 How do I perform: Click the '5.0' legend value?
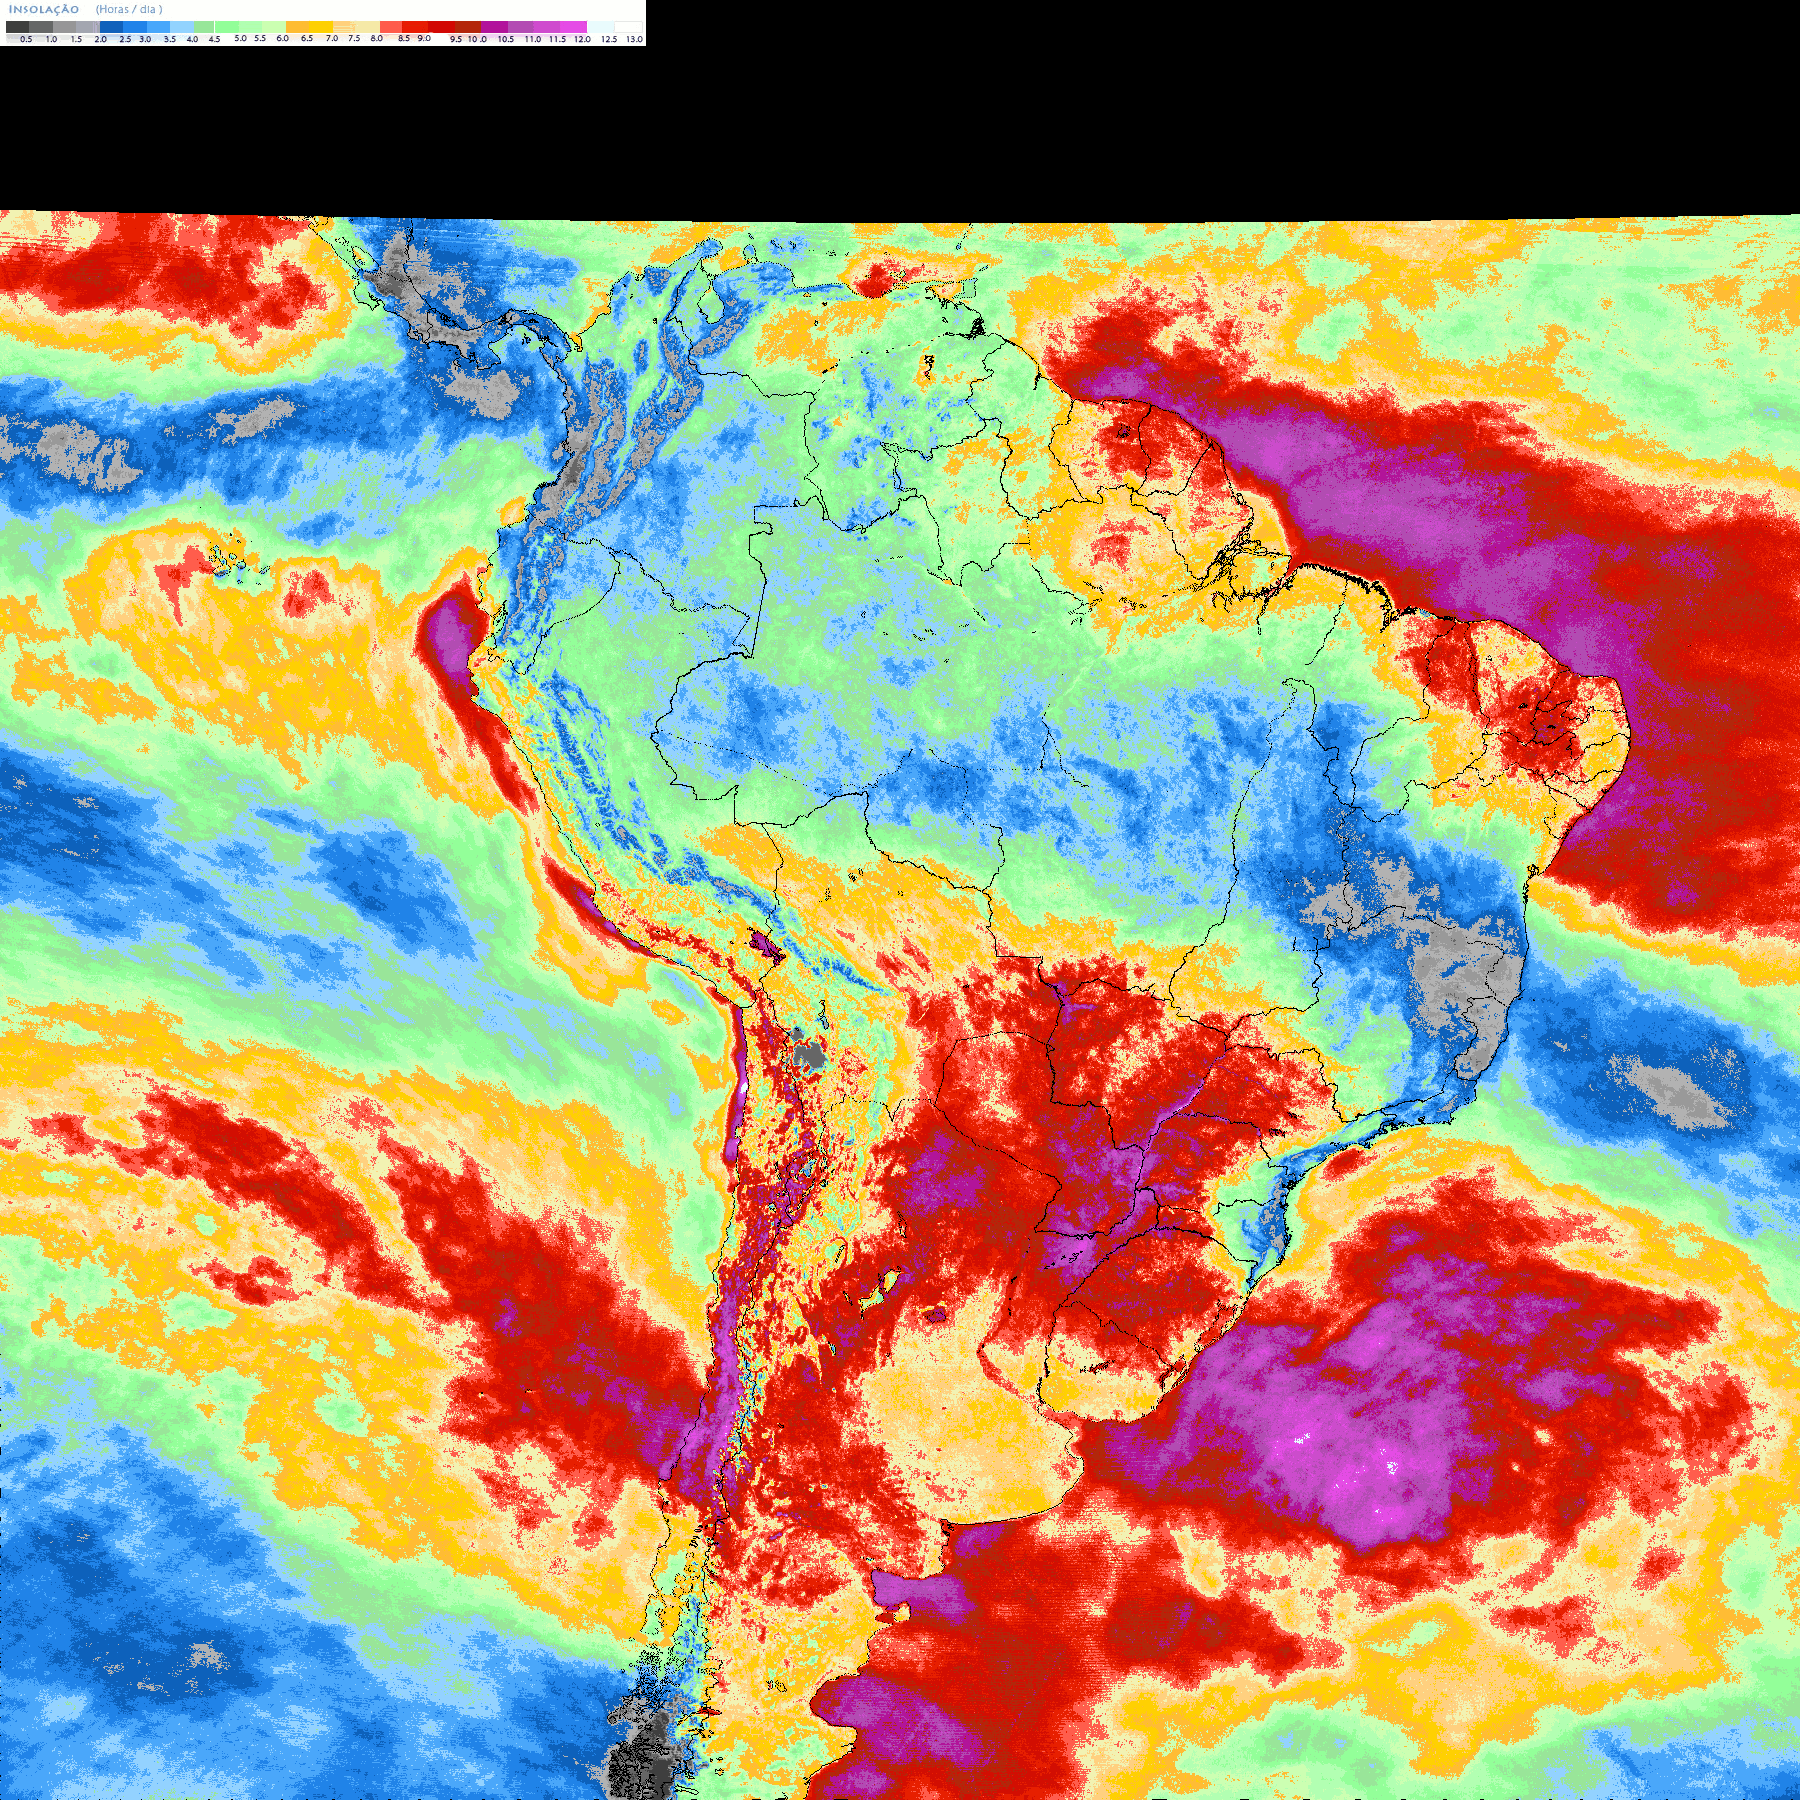click(x=240, y=38)
